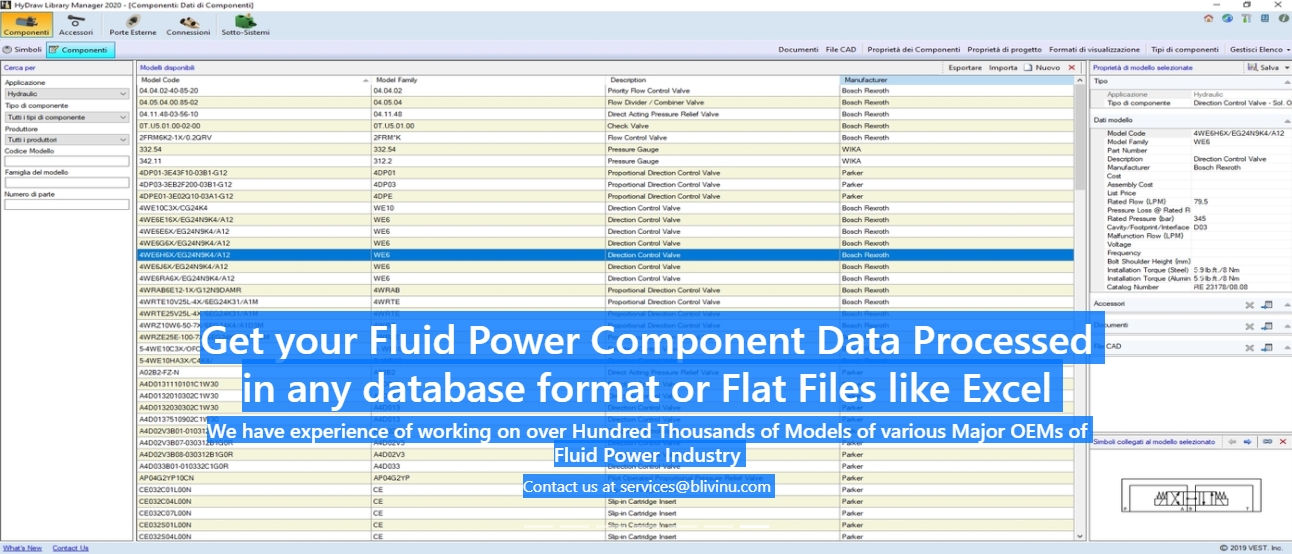The image size is (1292, 554).
Task: Open the Accessori library section
Action: point(76,25)
